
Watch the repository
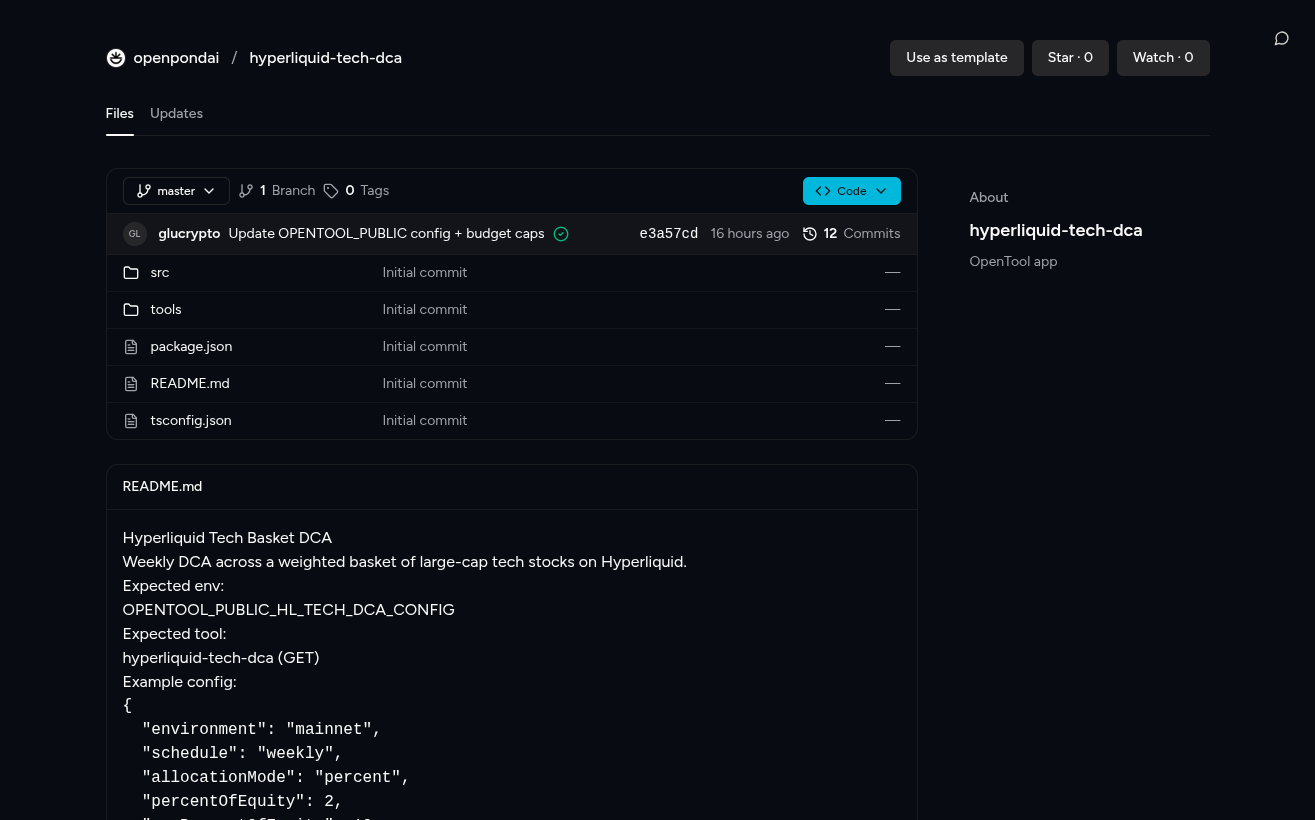click(x=1162, y=58)
